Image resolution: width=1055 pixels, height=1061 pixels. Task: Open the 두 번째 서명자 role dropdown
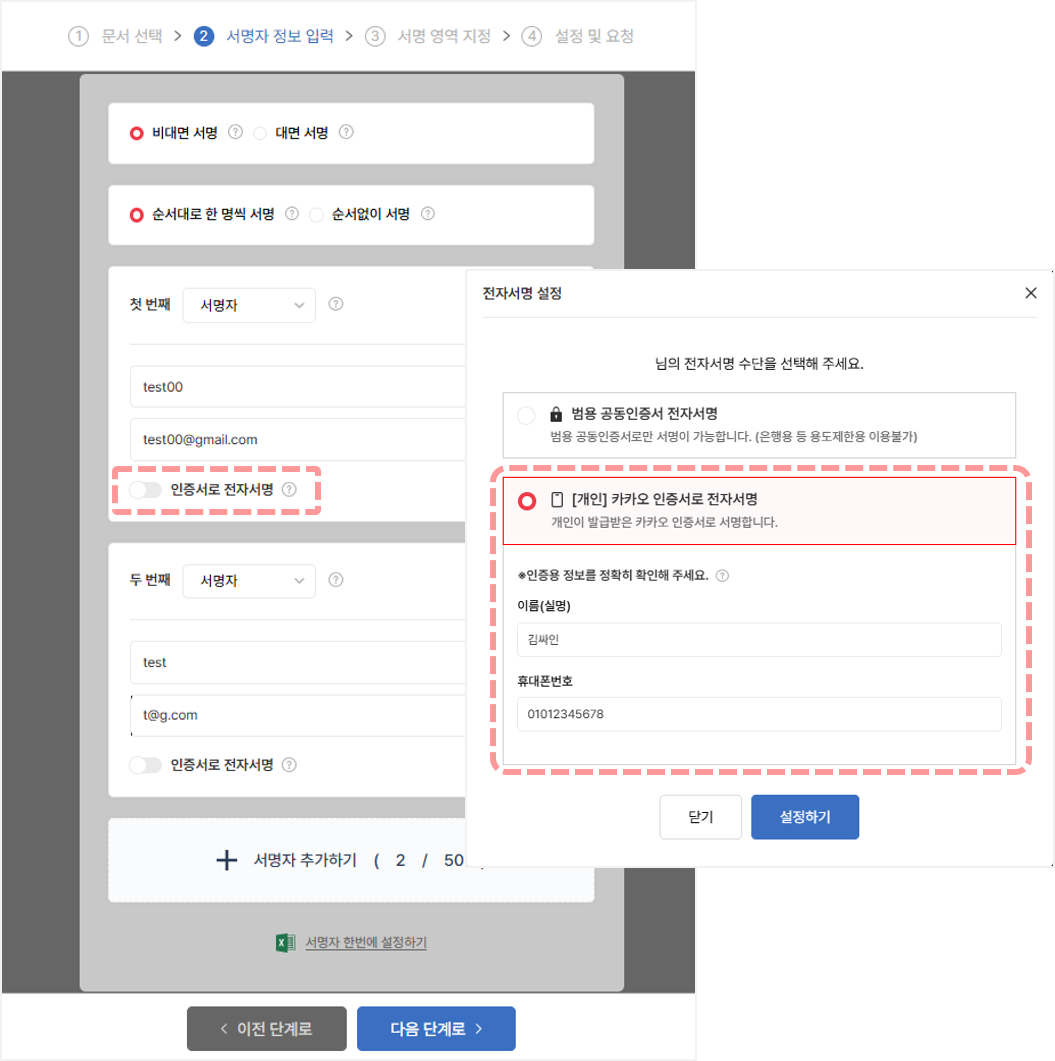point(249,581)
